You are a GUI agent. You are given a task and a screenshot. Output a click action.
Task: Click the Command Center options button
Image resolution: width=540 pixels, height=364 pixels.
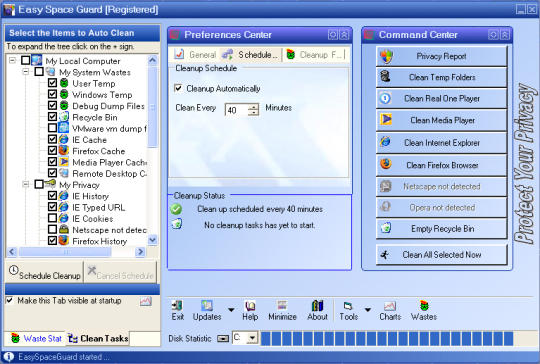click(493, 35)
